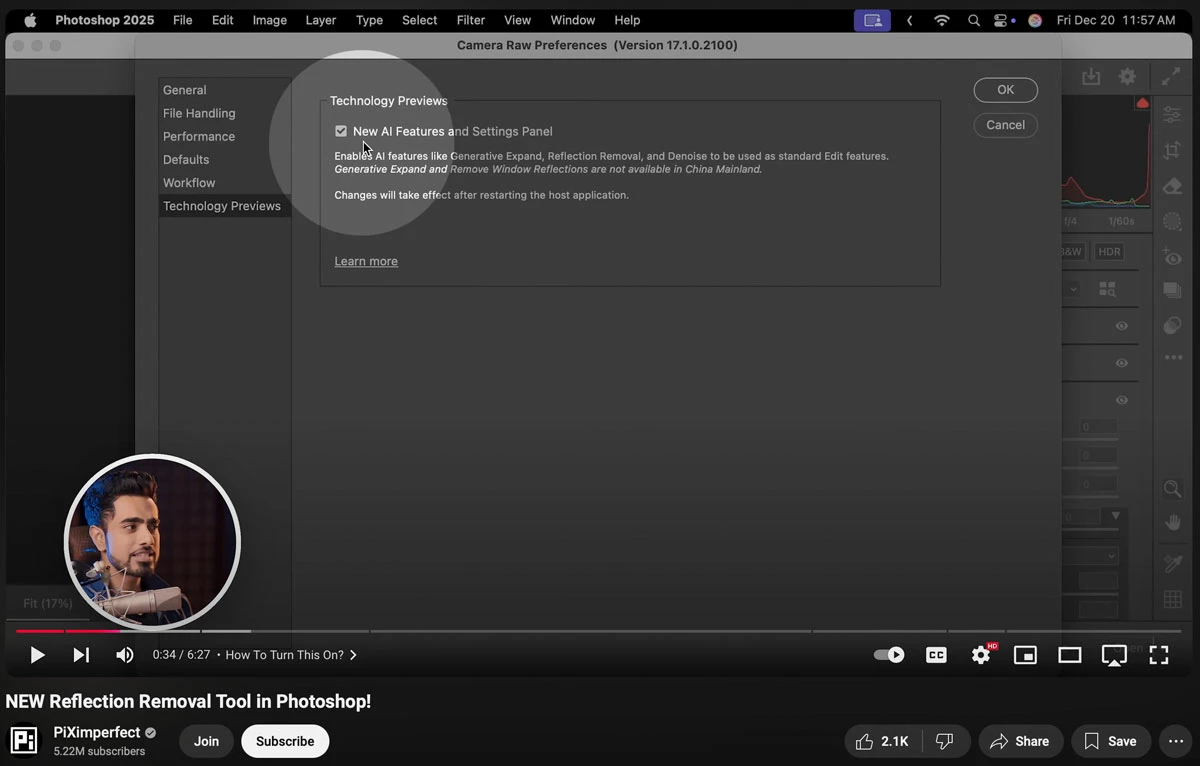Toggle closed captions

[936, 655]
